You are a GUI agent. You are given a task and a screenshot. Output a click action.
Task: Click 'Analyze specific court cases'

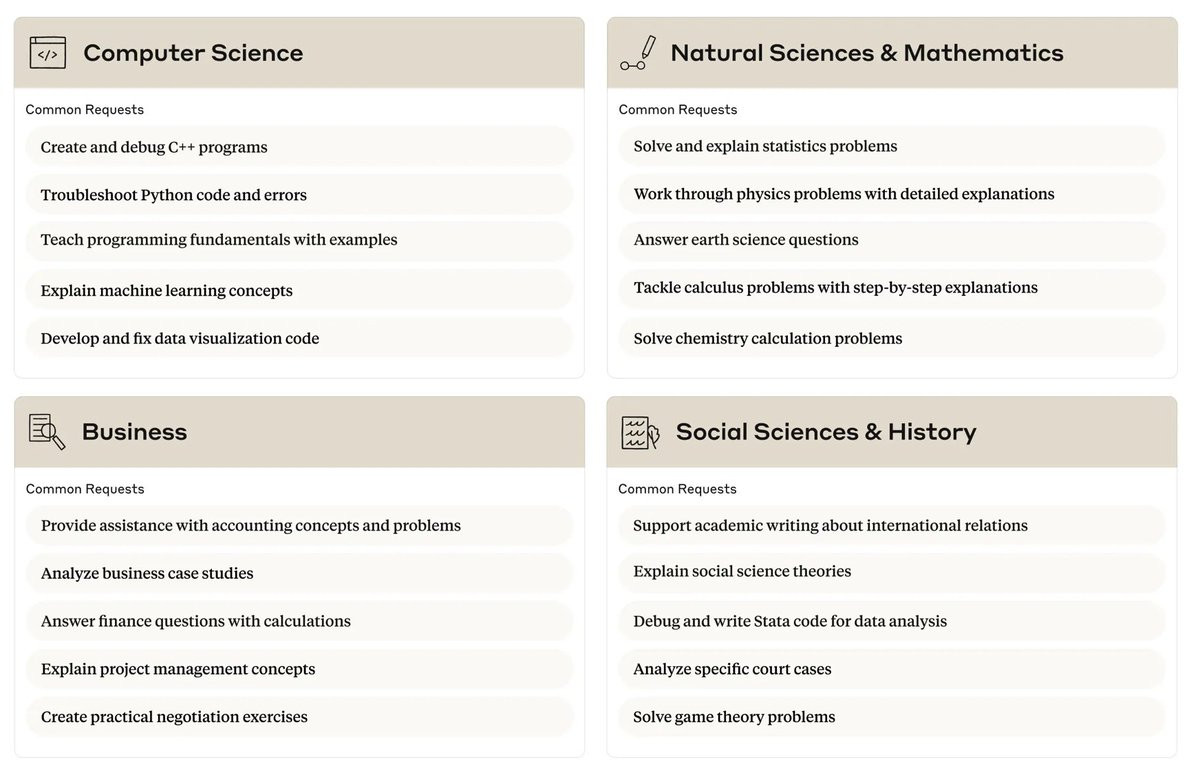point(732,670)
